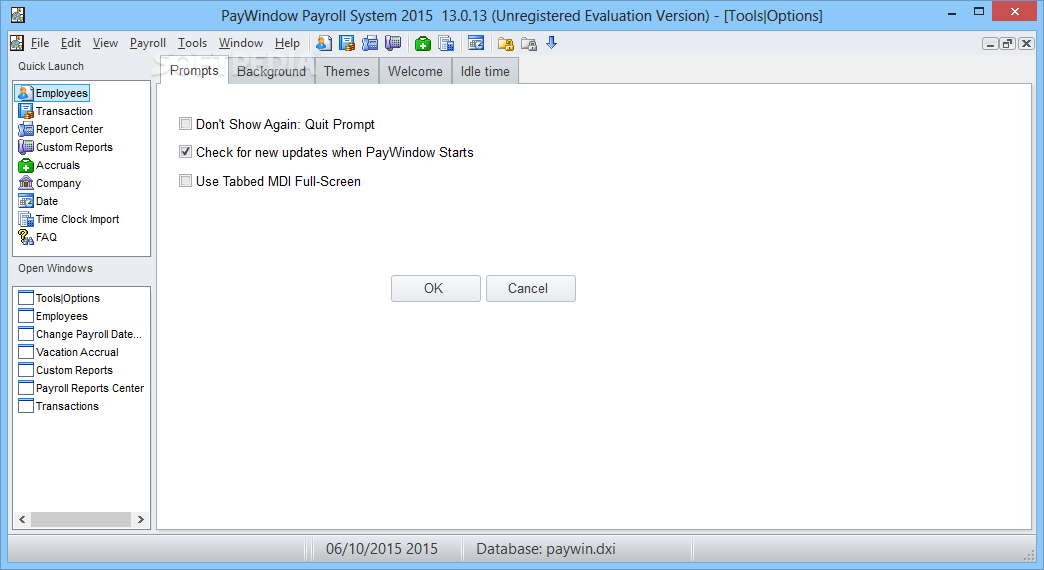Click the Quick Launch panel heading
The height and width of the screenshot is (570, 1044).
[x=51, y=66]
